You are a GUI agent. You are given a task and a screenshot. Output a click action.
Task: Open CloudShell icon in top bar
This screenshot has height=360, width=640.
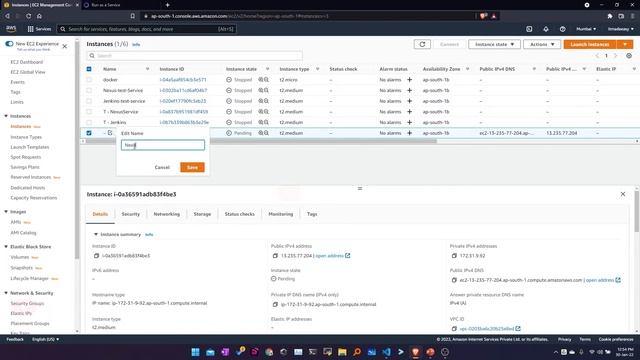pyautogui.click(x=529, y=29)
